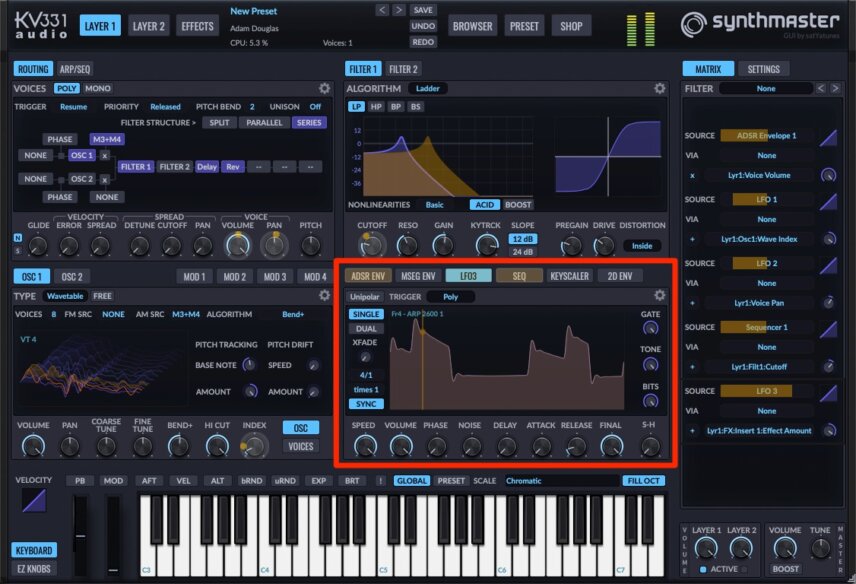
Task: Click the SAVE preset button
Action: coord(423,10)
